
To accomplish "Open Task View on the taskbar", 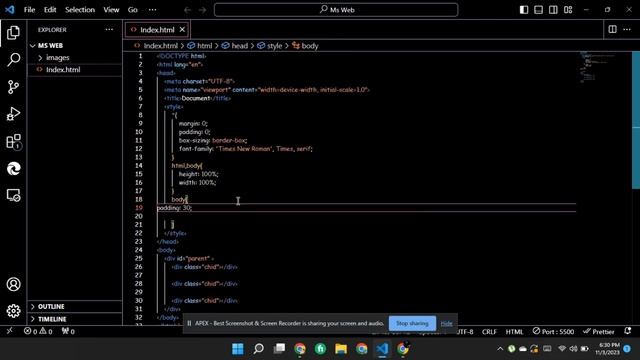I will (279, 349).
